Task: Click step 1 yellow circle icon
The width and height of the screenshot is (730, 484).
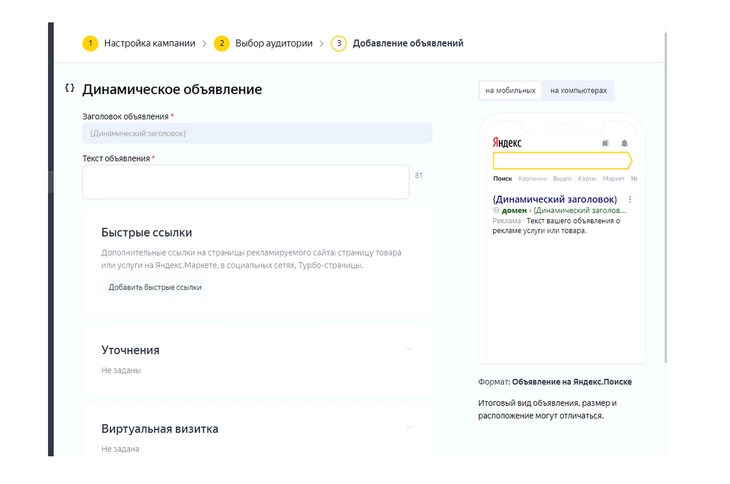Action: [x=90, y=43]
